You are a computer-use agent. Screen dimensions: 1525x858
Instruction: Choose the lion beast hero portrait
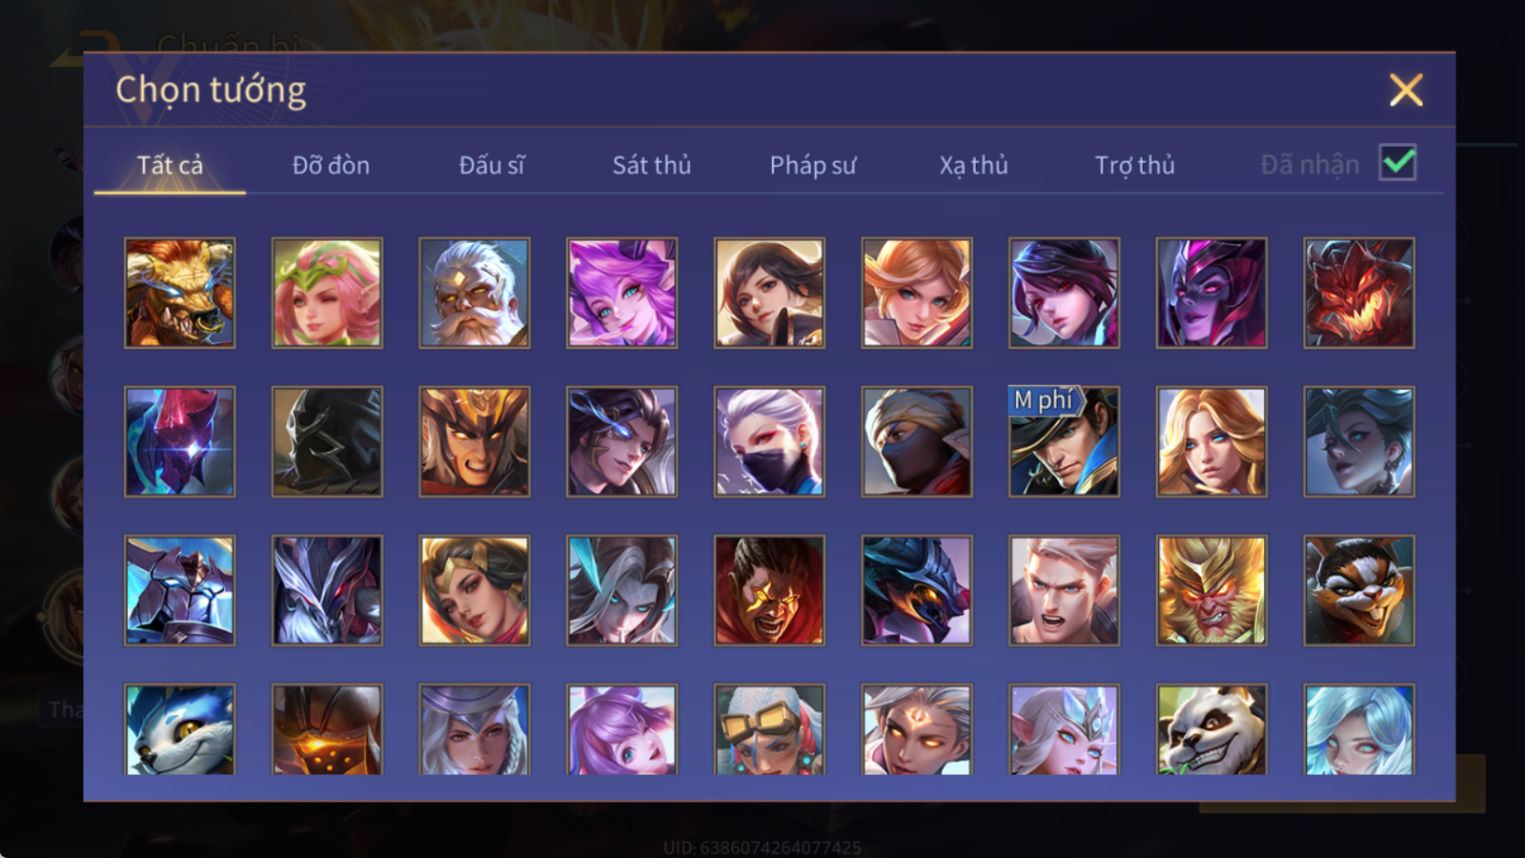(x=180, y=293)
